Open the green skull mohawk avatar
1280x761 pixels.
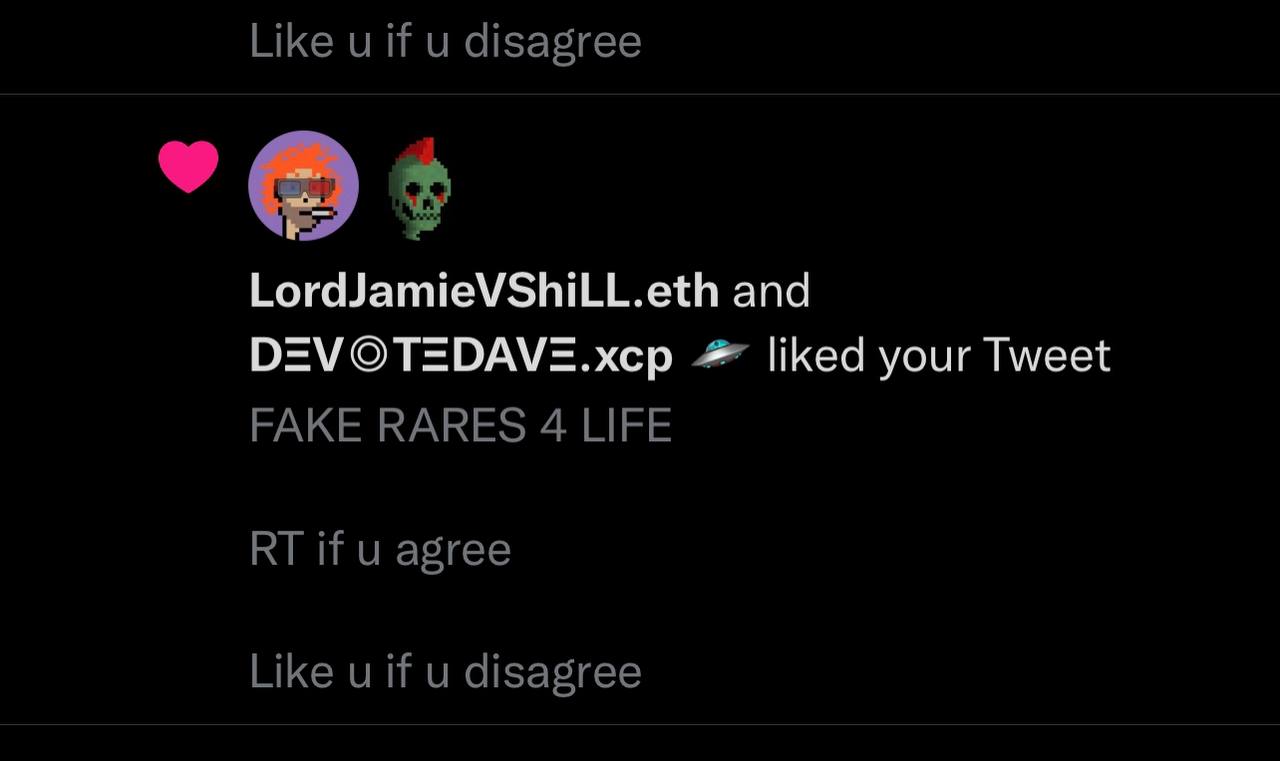[420, 189]
